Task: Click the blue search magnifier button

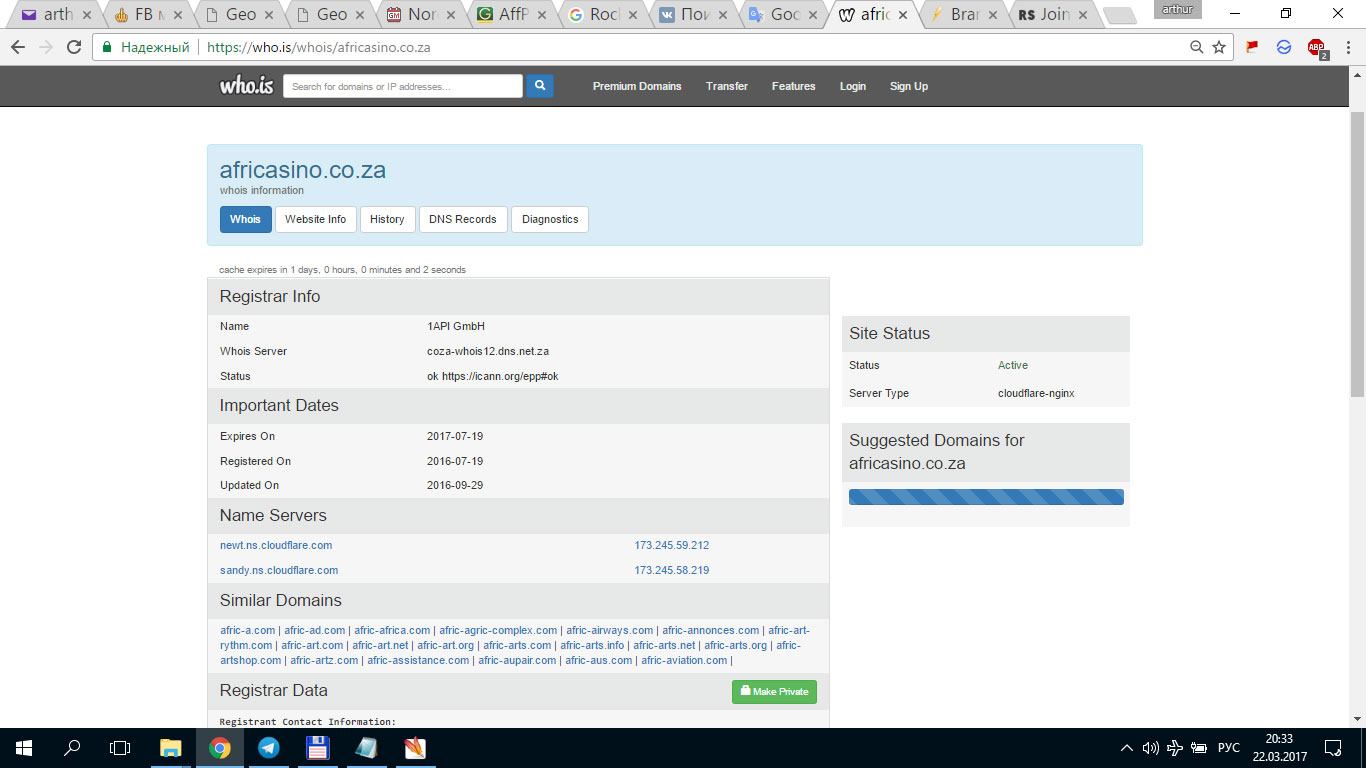Action: tap(540, 86)
